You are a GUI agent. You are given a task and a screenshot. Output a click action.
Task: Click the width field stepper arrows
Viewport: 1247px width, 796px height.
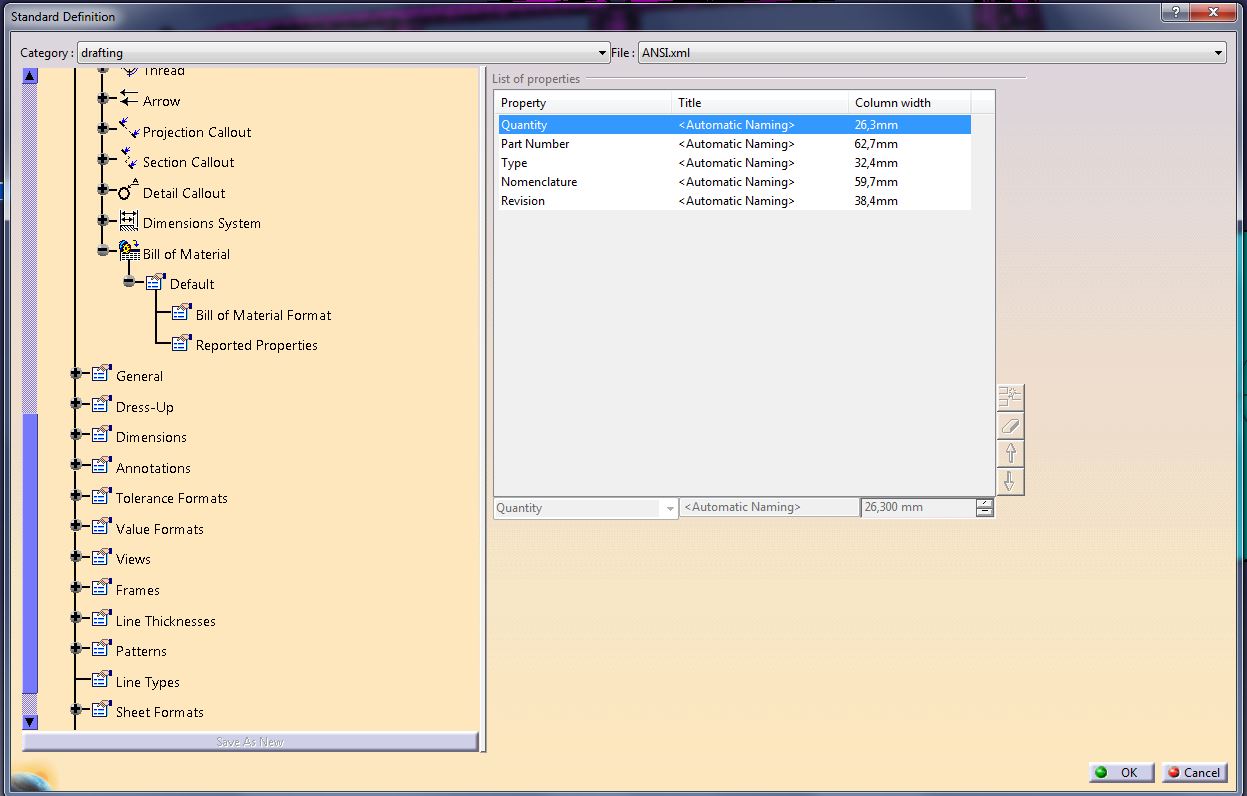click(x=985, y=508)
